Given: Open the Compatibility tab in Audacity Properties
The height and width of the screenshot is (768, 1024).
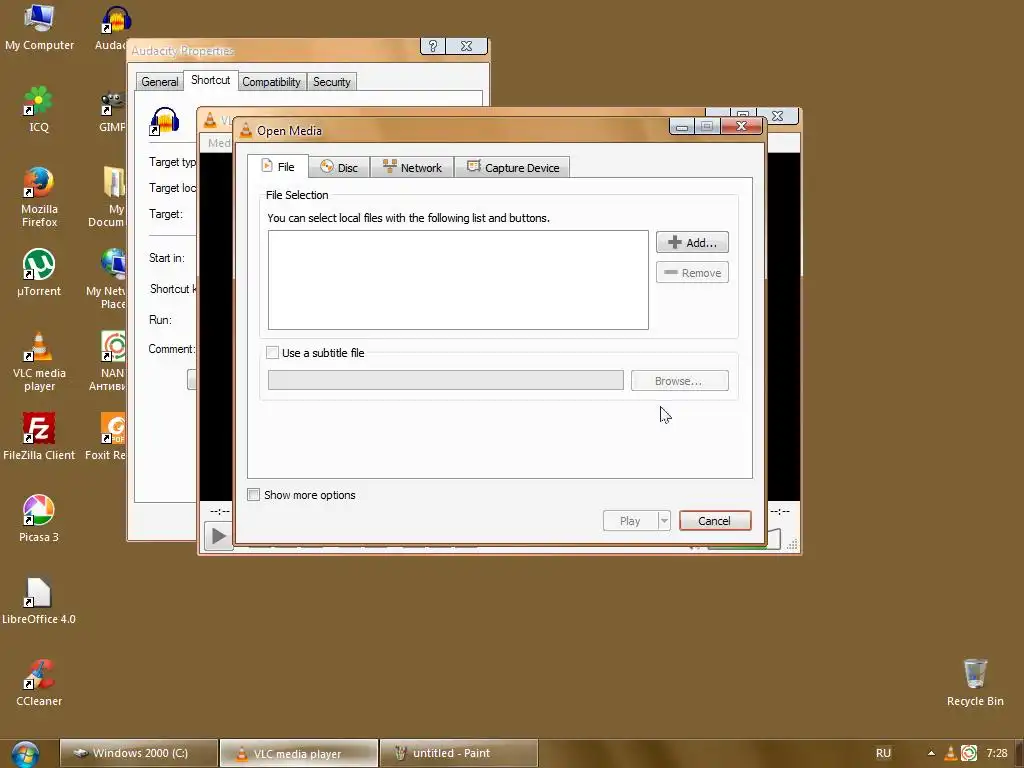Looking at the screenshot, I should pos(271,82).
